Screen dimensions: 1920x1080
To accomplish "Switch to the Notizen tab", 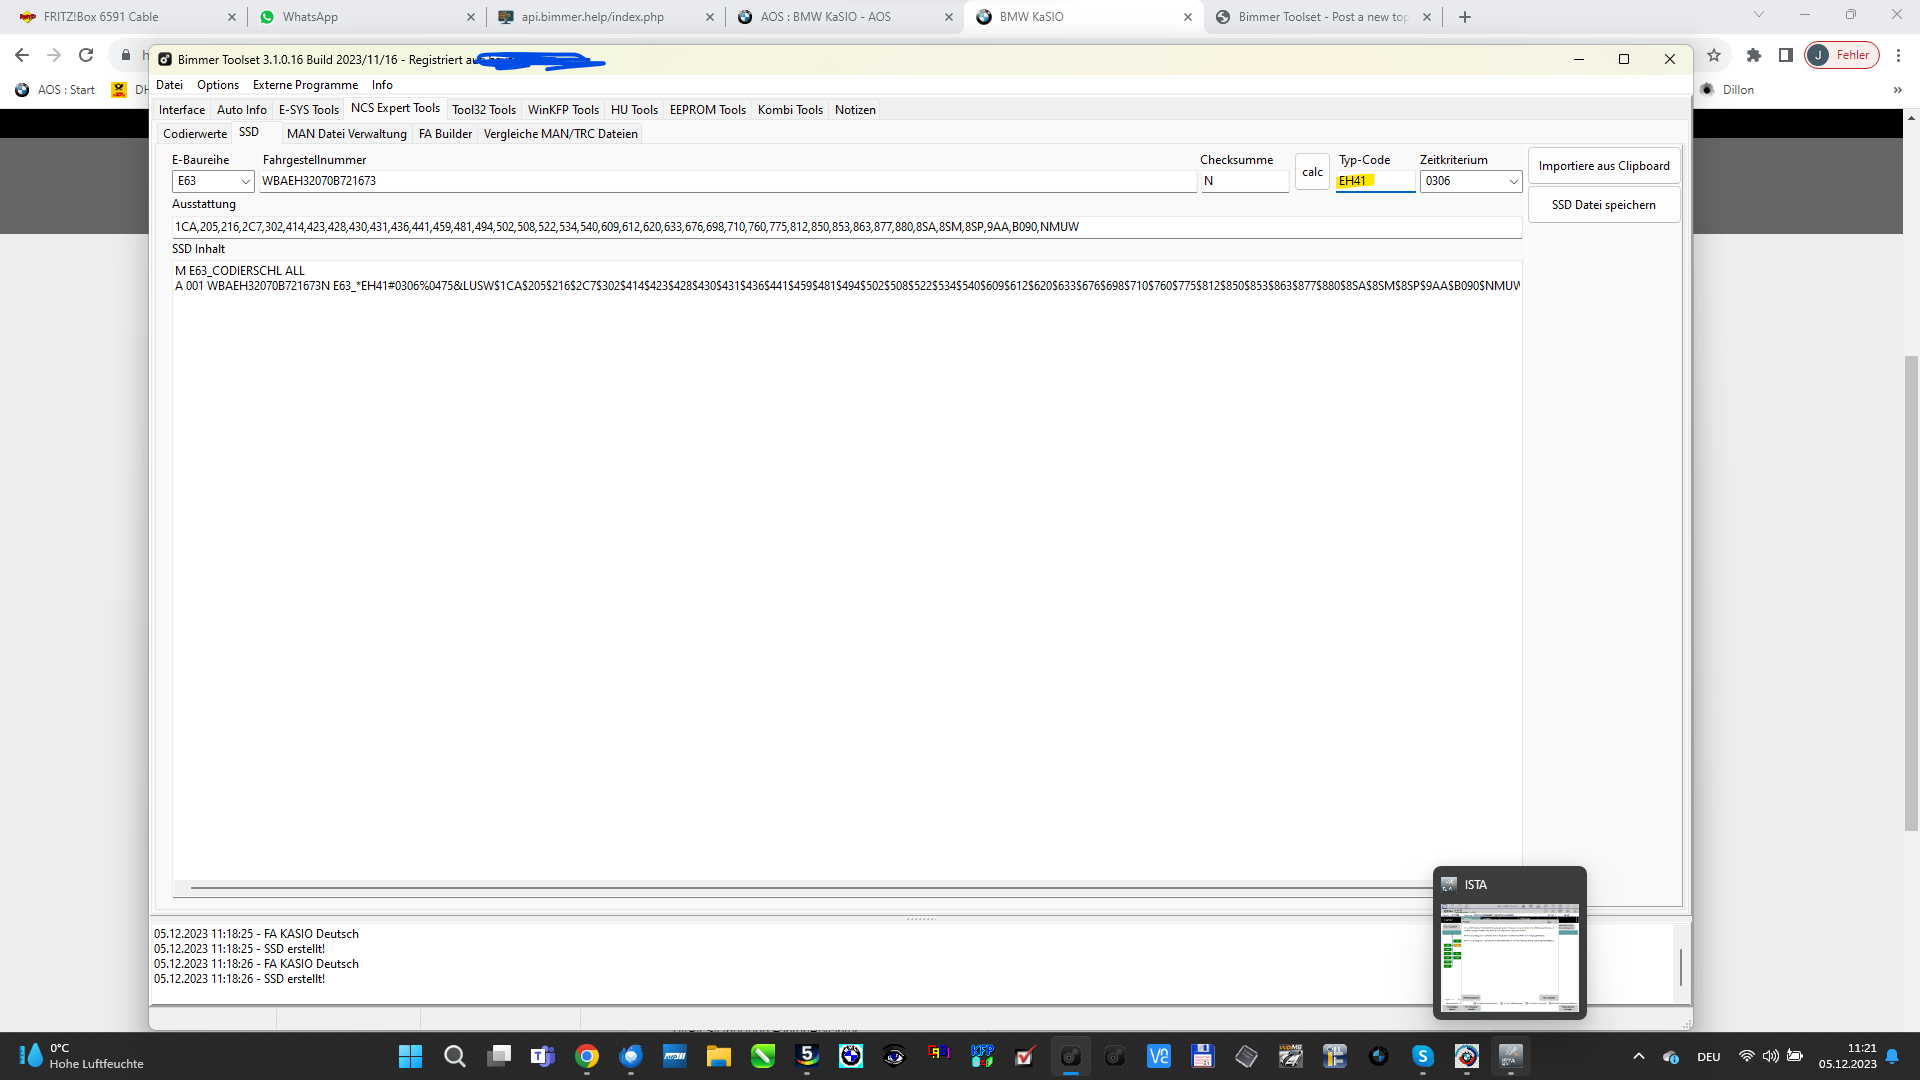I will [x=855, y=110].
